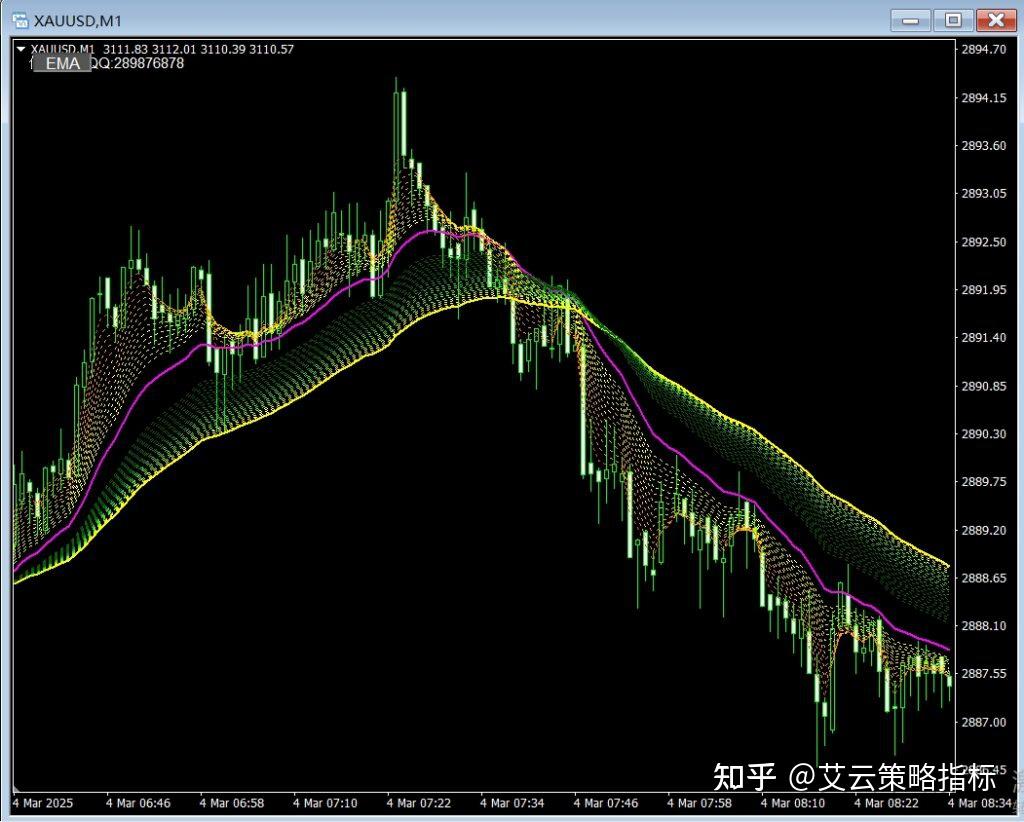The height and width of the screenshot is (822, 1024).
Task: Click the 4 Mar 2025 time label
Action: (42, 803)
